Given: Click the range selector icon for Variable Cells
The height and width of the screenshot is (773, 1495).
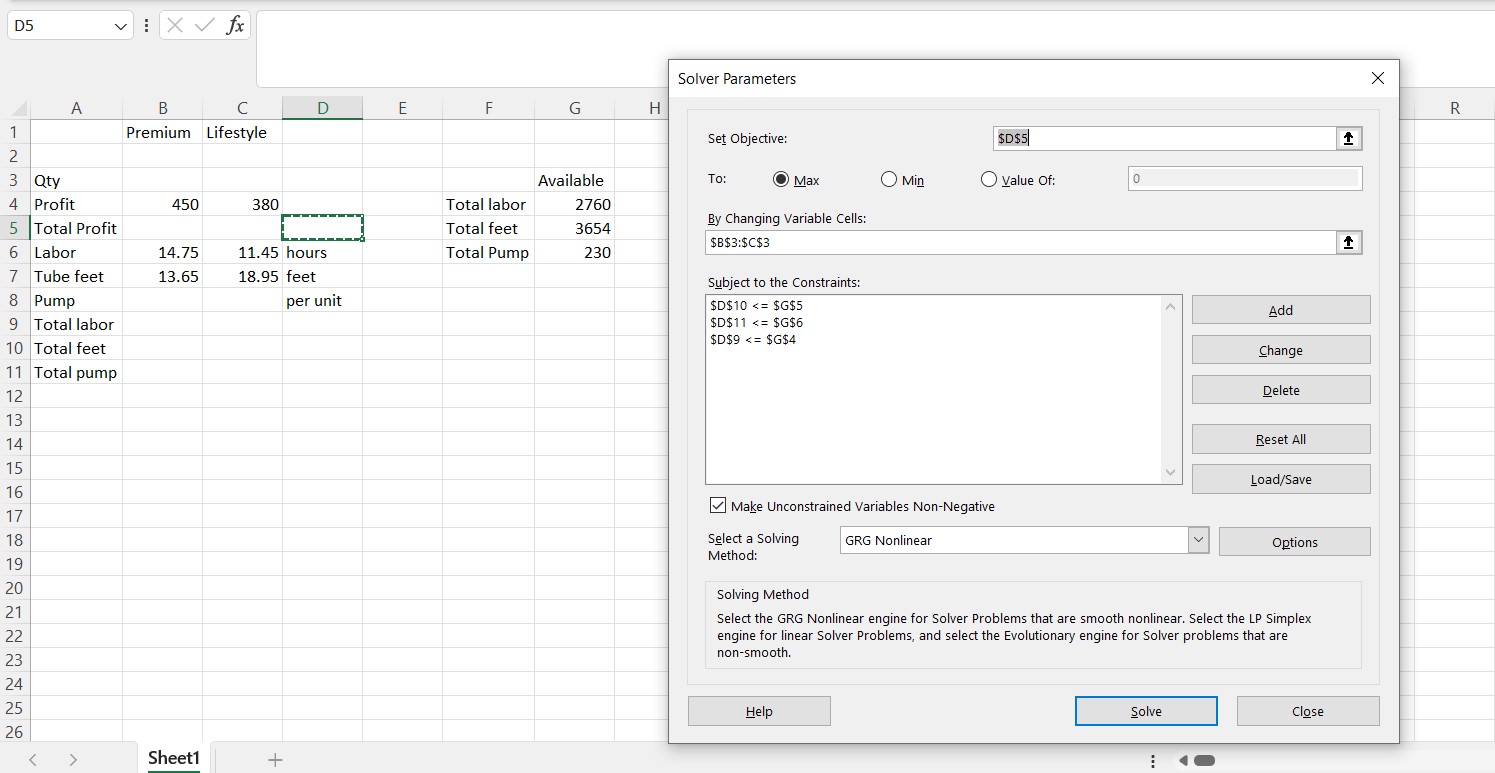Looking at the screenshot, I should click(1349, 242).
